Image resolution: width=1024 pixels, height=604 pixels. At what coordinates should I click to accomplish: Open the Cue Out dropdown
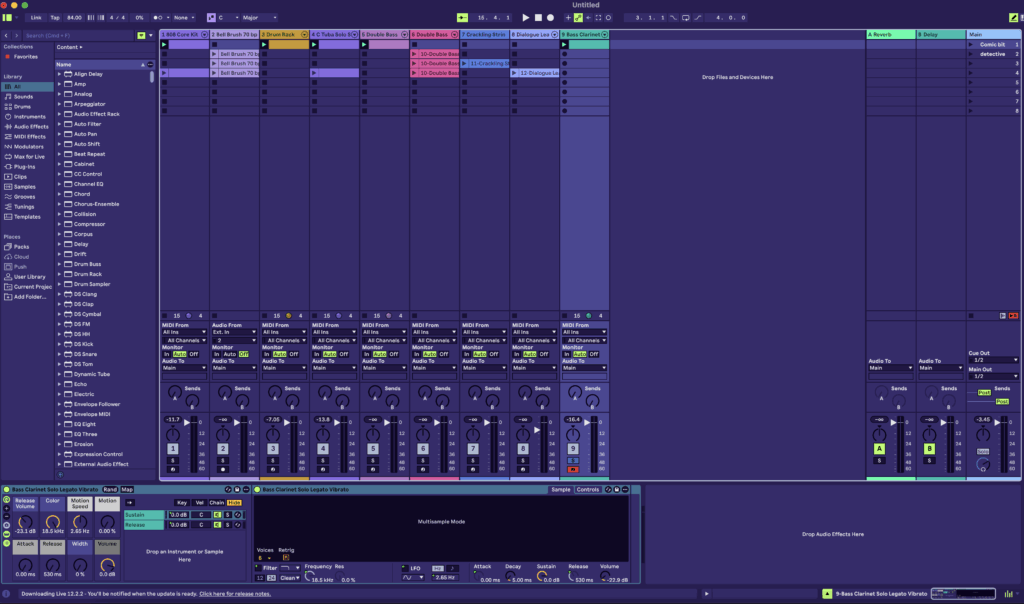[x=992, y=360]
